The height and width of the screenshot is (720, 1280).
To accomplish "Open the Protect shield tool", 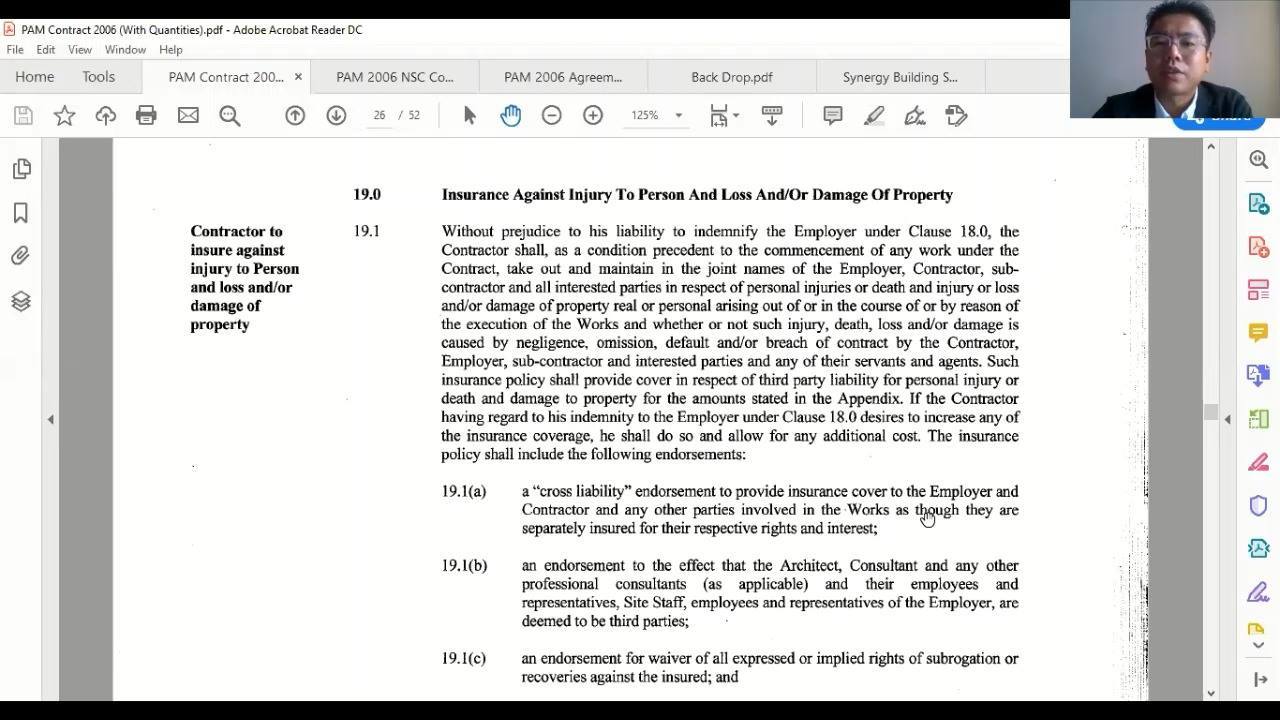I will point(1258,505).
